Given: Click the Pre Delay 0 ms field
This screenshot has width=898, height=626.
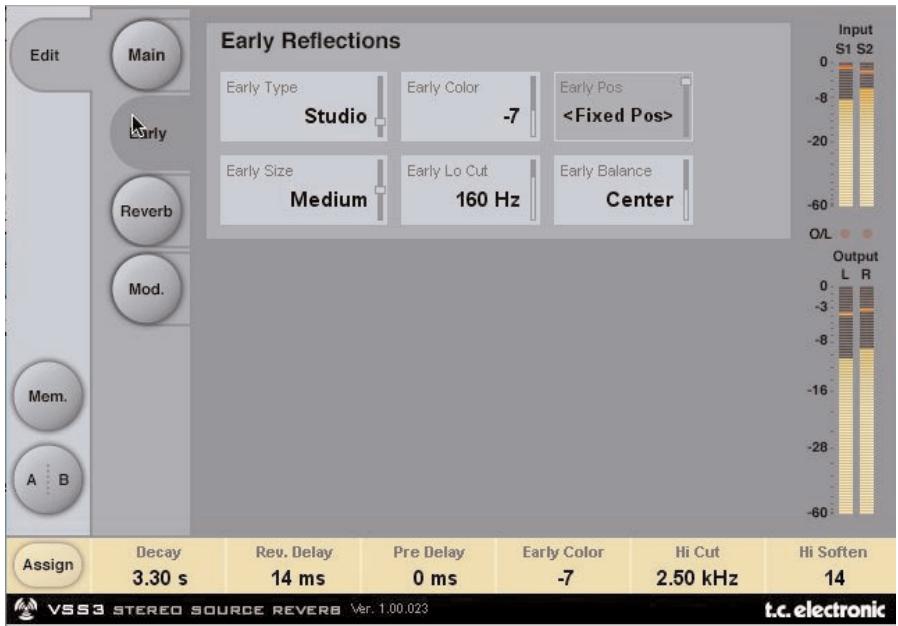Looking at the screenshot, I should pos(430,567).
